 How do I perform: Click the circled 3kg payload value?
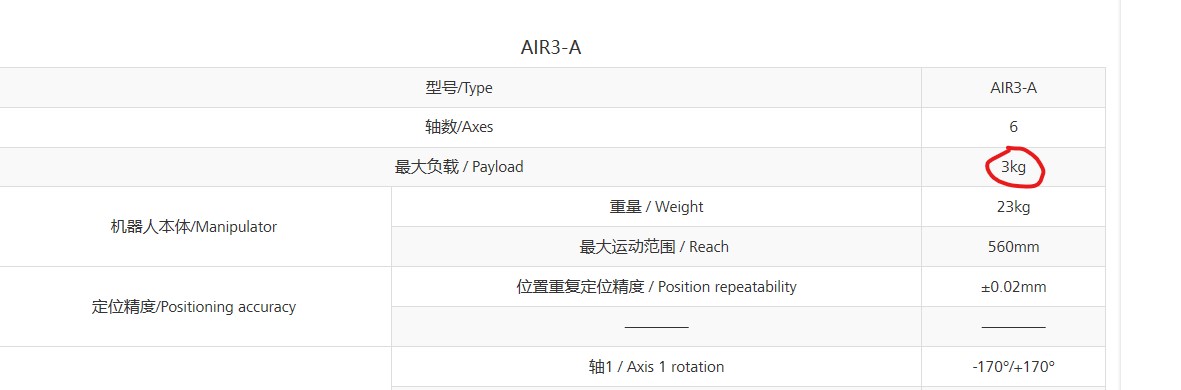point(1013,167)
